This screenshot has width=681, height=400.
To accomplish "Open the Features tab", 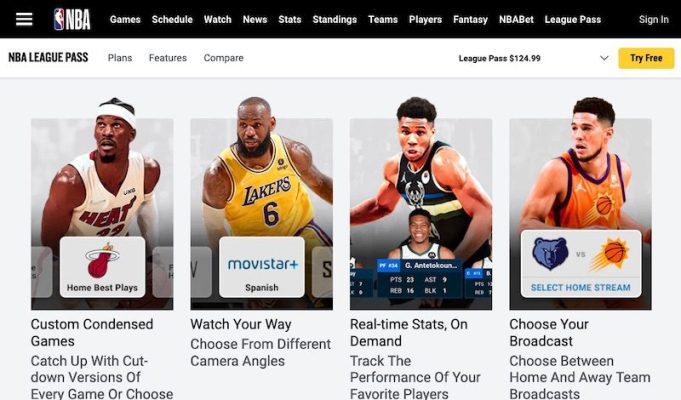I will 168,58.
